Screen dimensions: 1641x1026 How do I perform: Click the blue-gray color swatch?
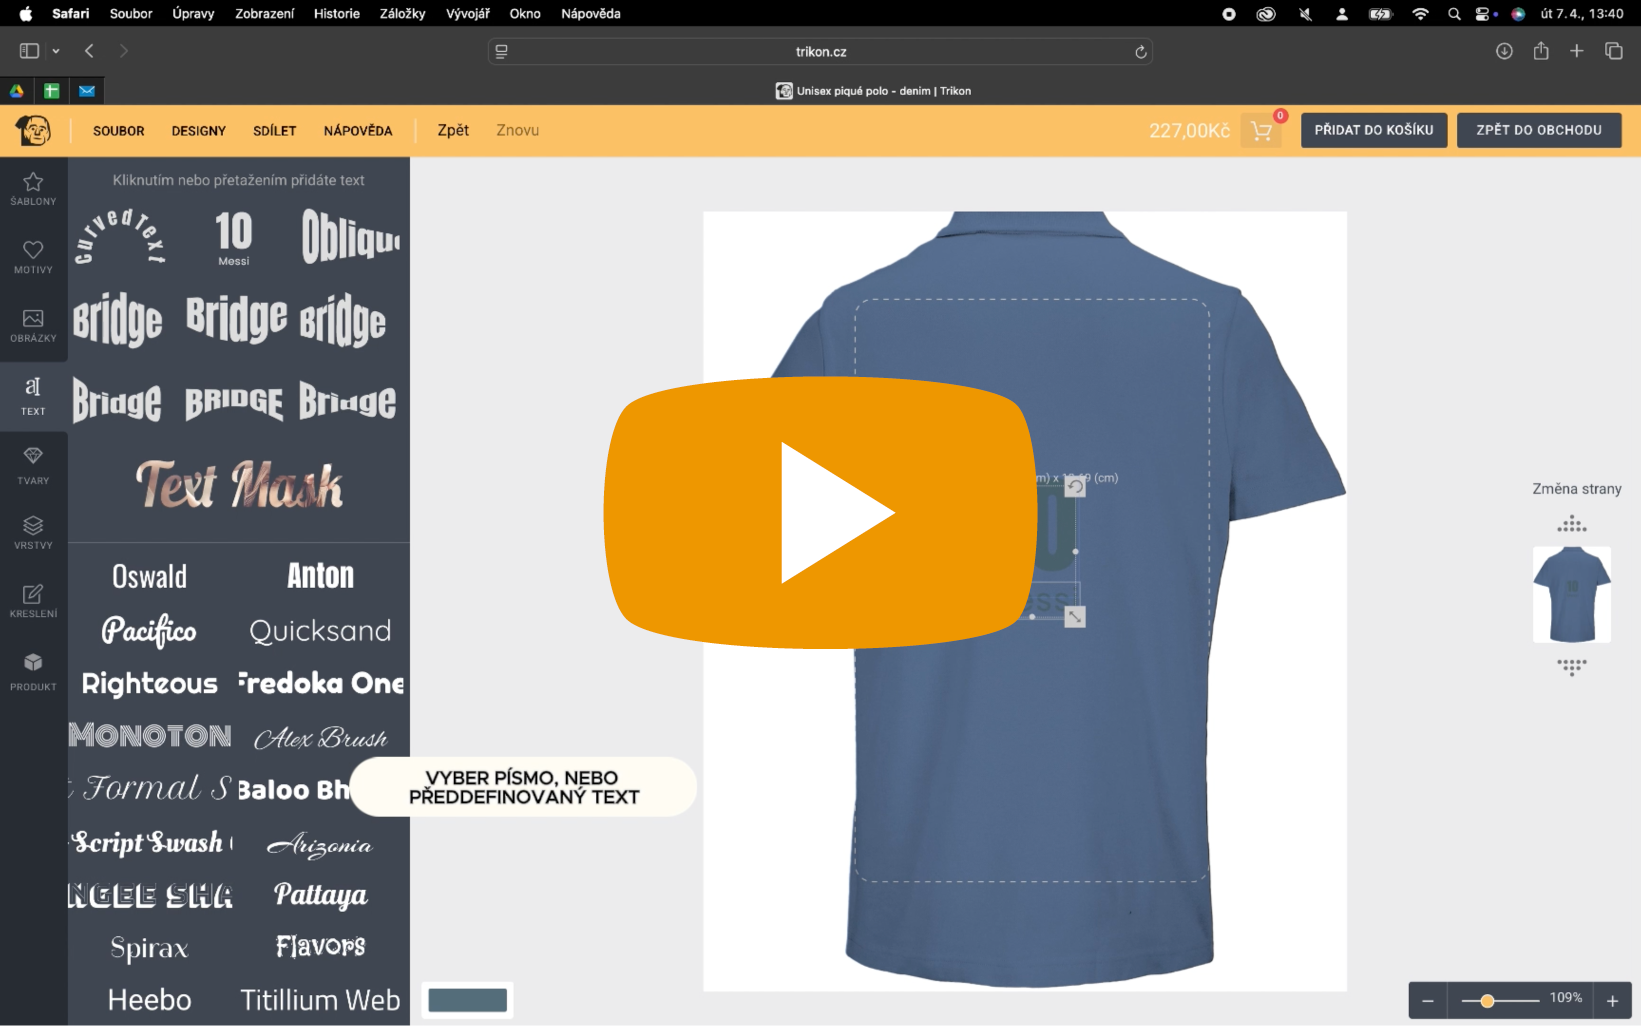point(467,1000)
